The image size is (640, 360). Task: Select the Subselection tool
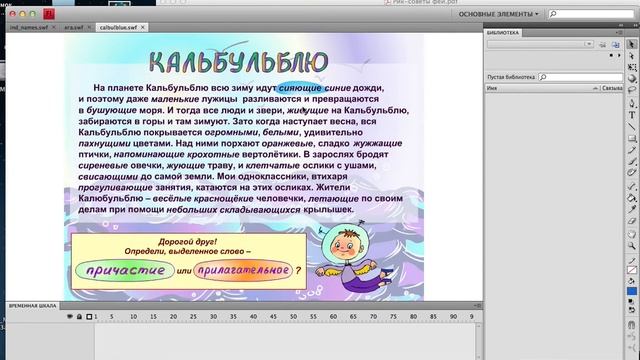click(x=631, y=56)
